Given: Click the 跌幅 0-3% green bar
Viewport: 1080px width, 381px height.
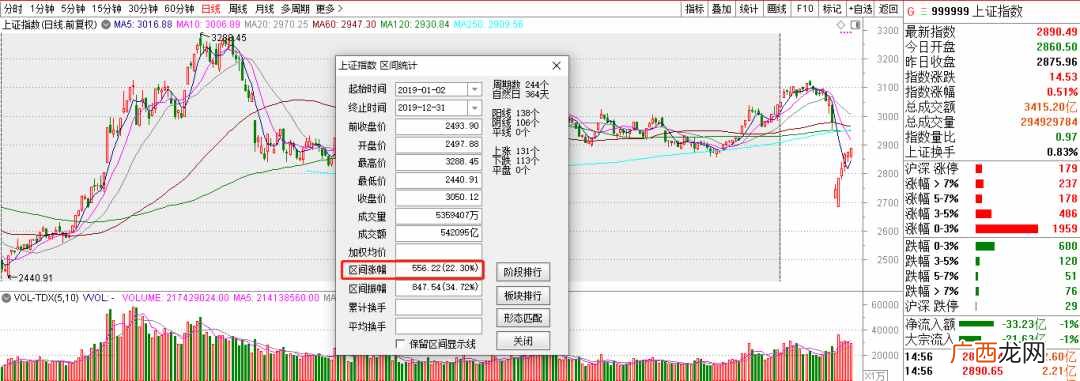Looking at the screenshot, I should [985, 246].
